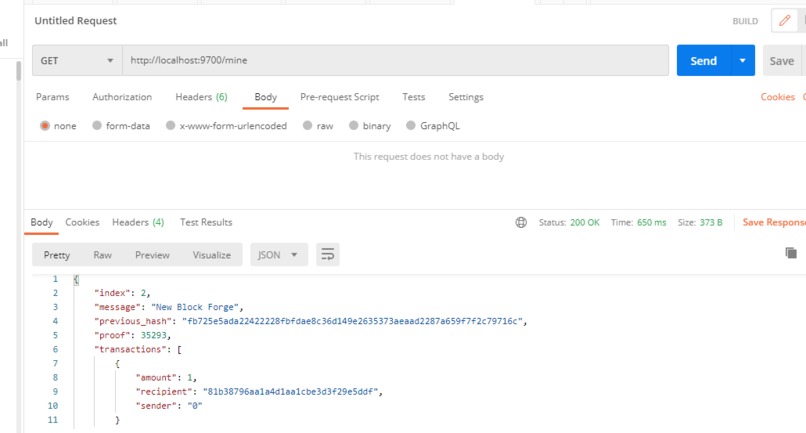
Task: Copy response using the clipboard icon
Action: [791, 252]
